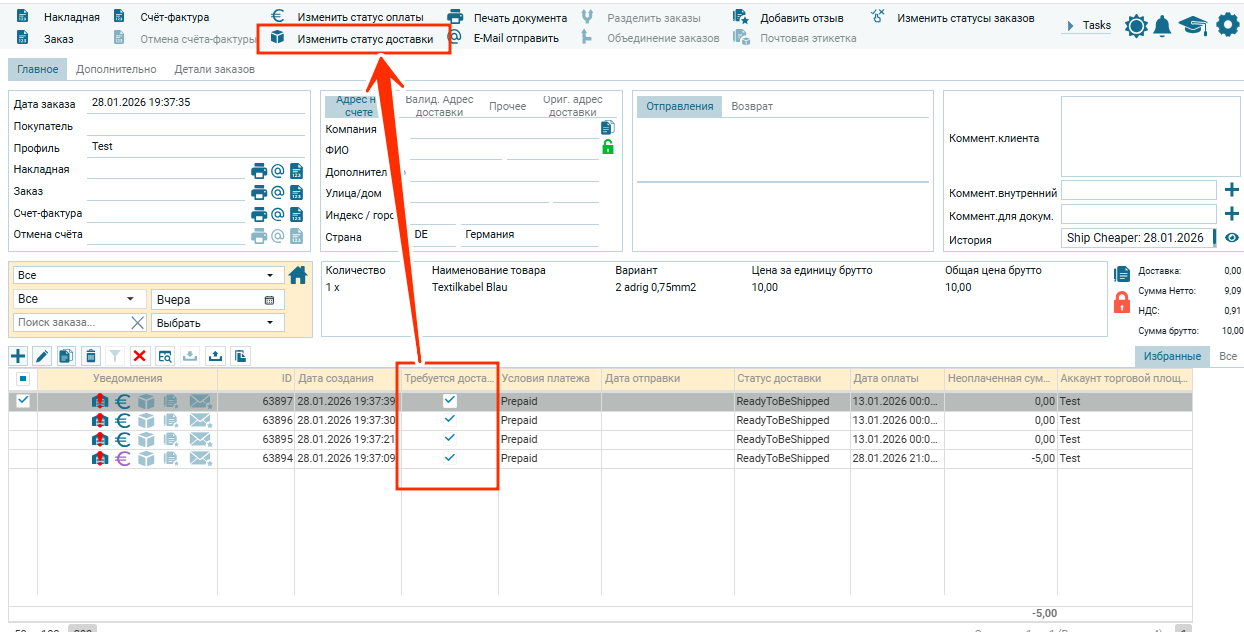Click the add new order plus icon
This screenshot has height=632, width=1244.
click(18, 356)
